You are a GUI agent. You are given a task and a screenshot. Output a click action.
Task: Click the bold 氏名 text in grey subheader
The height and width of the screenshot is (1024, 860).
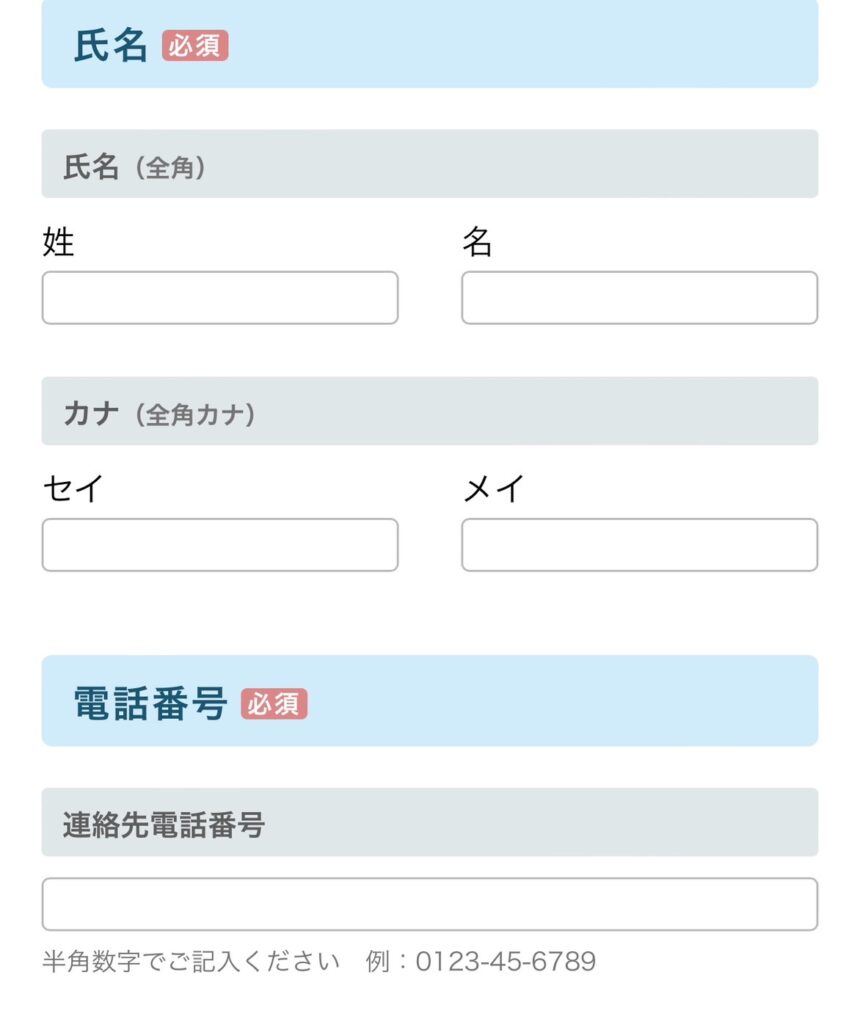pyautogui.click(x=91, y=167)
